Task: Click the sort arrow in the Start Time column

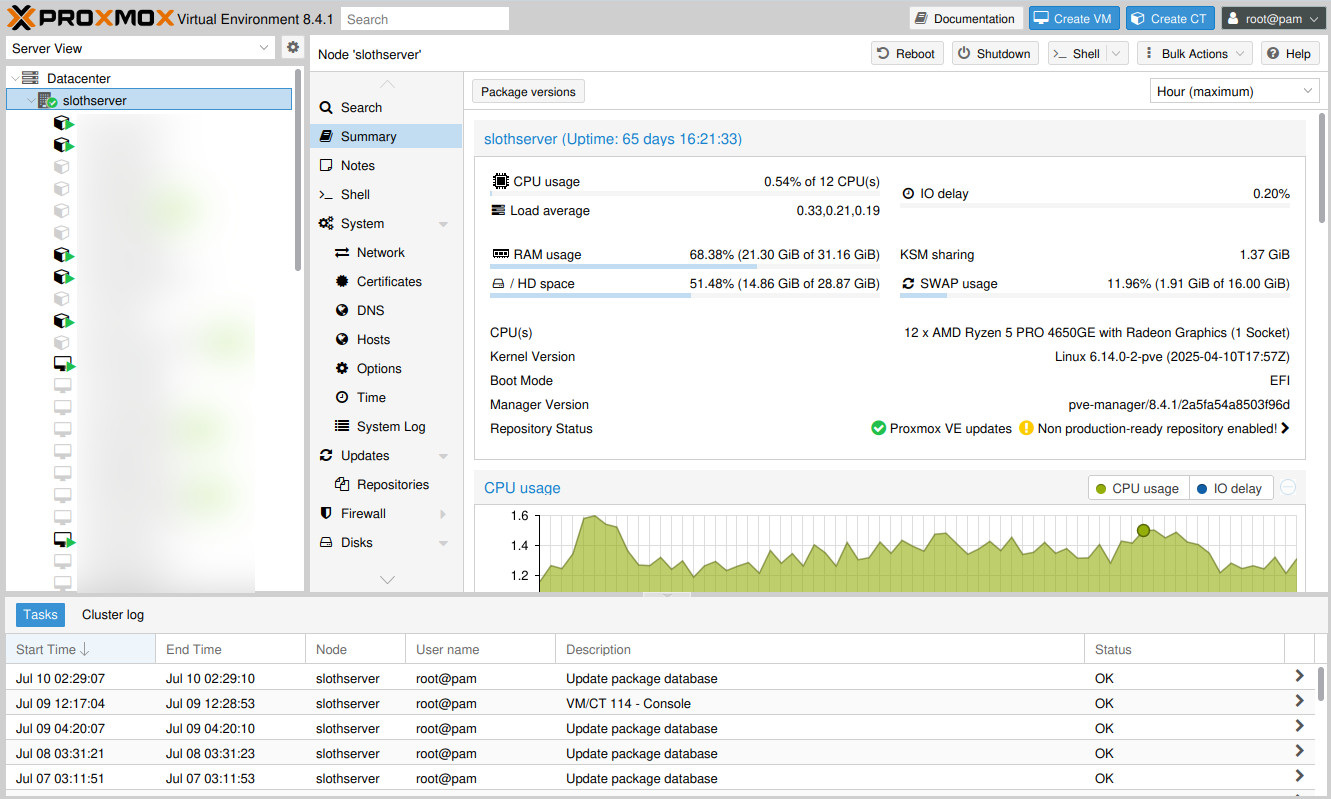Action: point(85,650)
